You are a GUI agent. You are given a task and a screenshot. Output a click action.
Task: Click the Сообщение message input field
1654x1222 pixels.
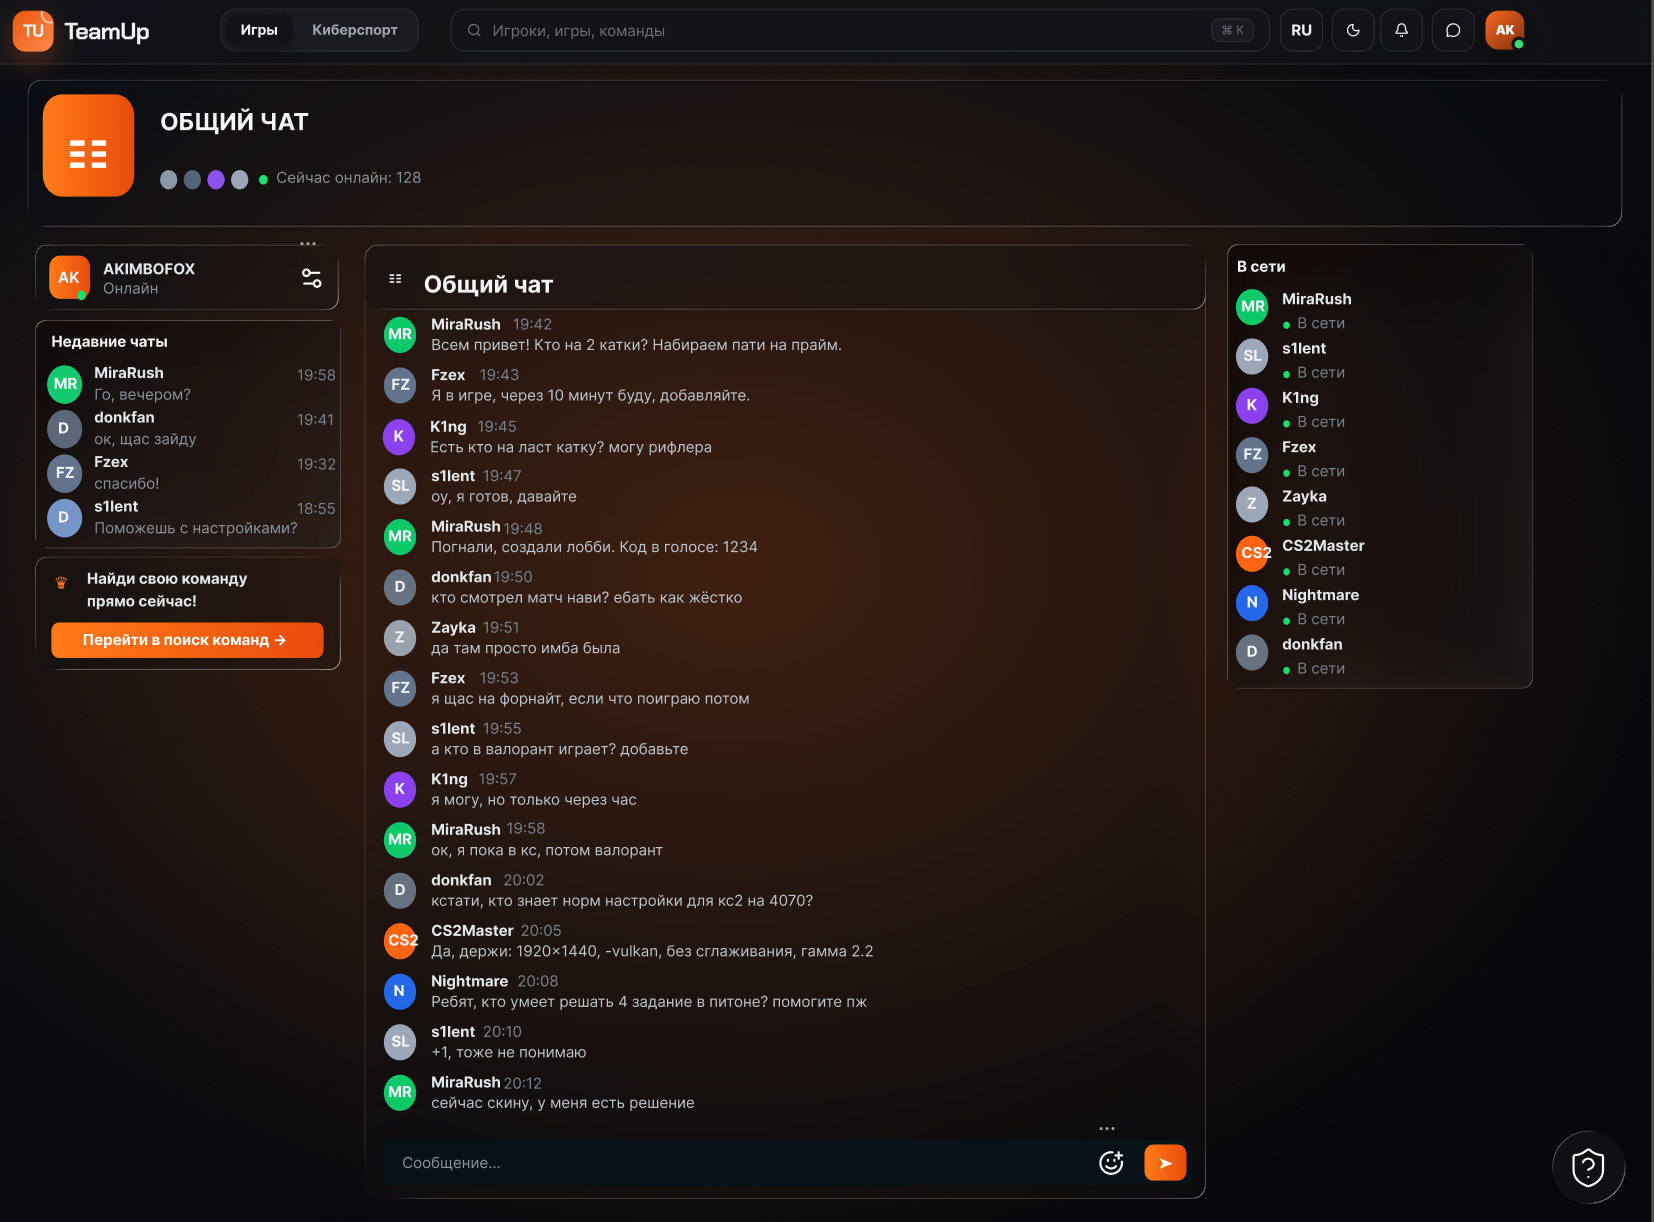click(740, 1163)
